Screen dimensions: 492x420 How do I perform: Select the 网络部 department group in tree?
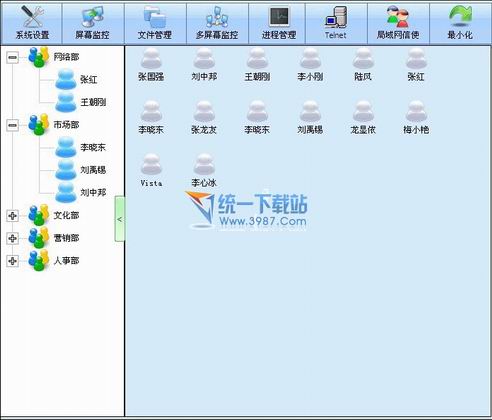54,57
